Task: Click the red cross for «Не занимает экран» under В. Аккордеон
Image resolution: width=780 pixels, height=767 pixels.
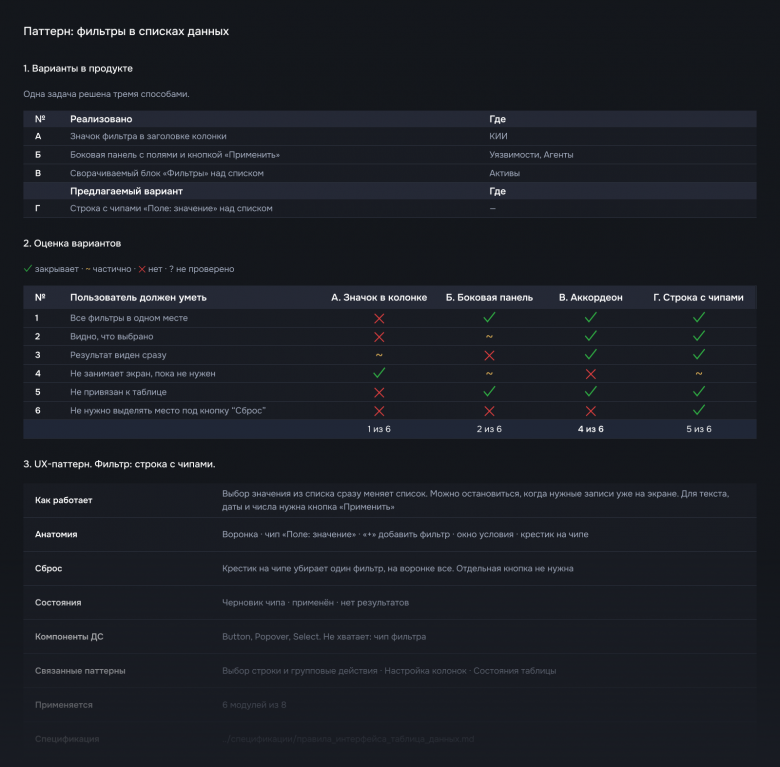Action: click(590, 374)
